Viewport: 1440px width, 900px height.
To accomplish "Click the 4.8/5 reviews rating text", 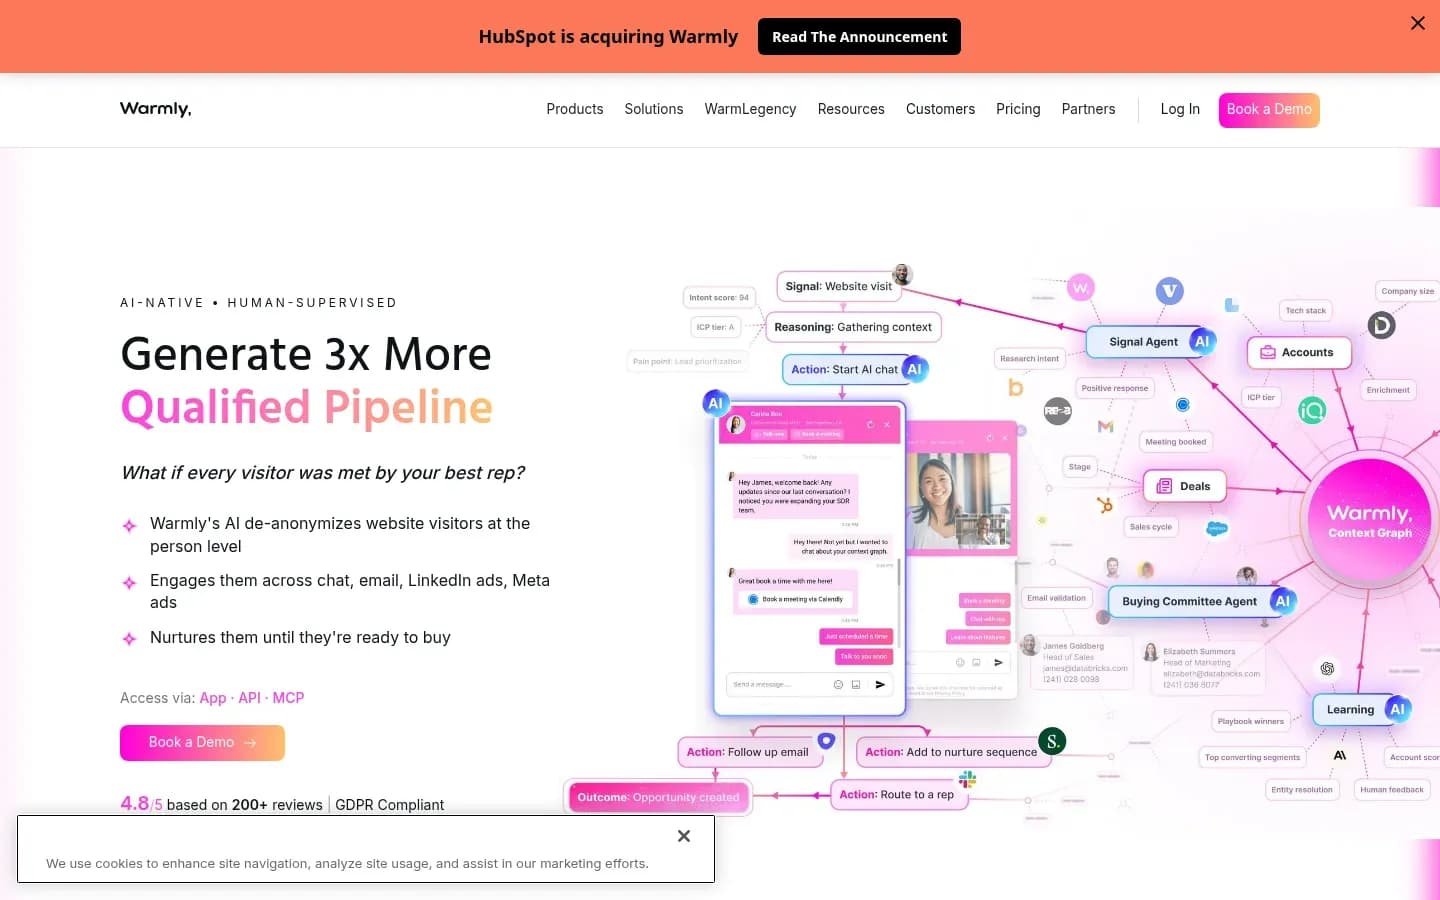I will point(221,804).
